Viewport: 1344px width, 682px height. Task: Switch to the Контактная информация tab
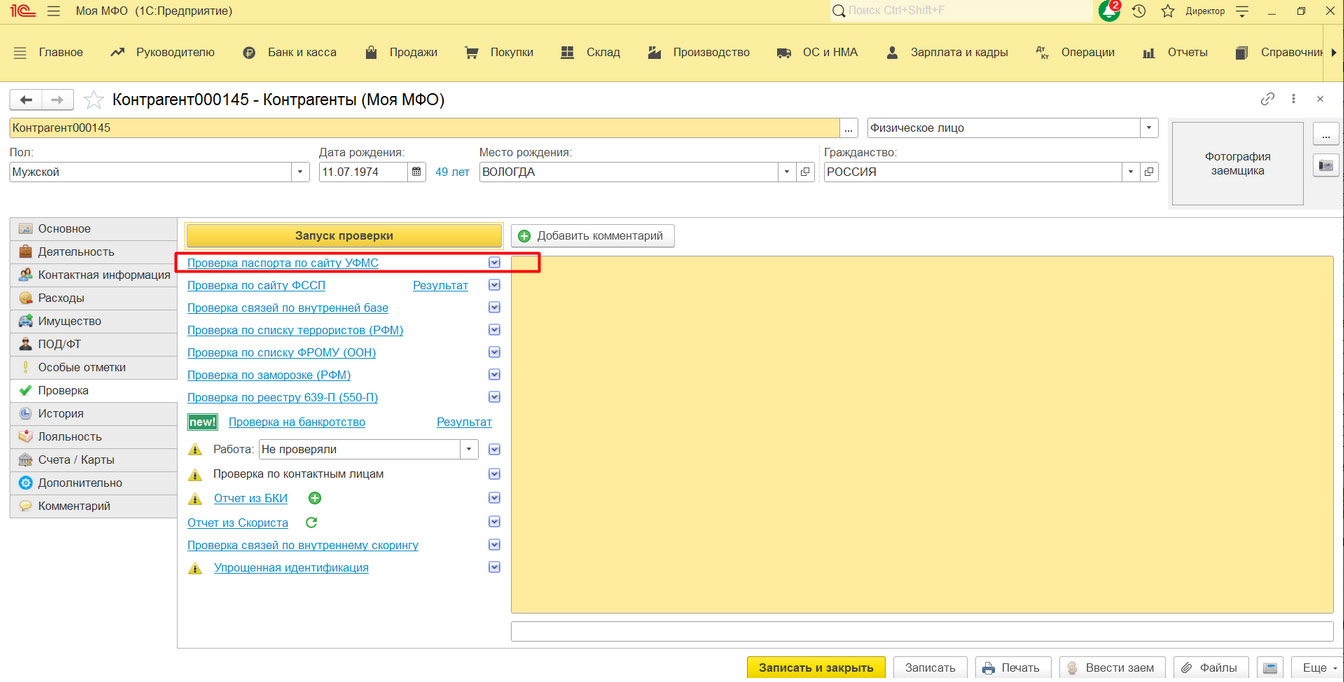click(x=93, y=275)
